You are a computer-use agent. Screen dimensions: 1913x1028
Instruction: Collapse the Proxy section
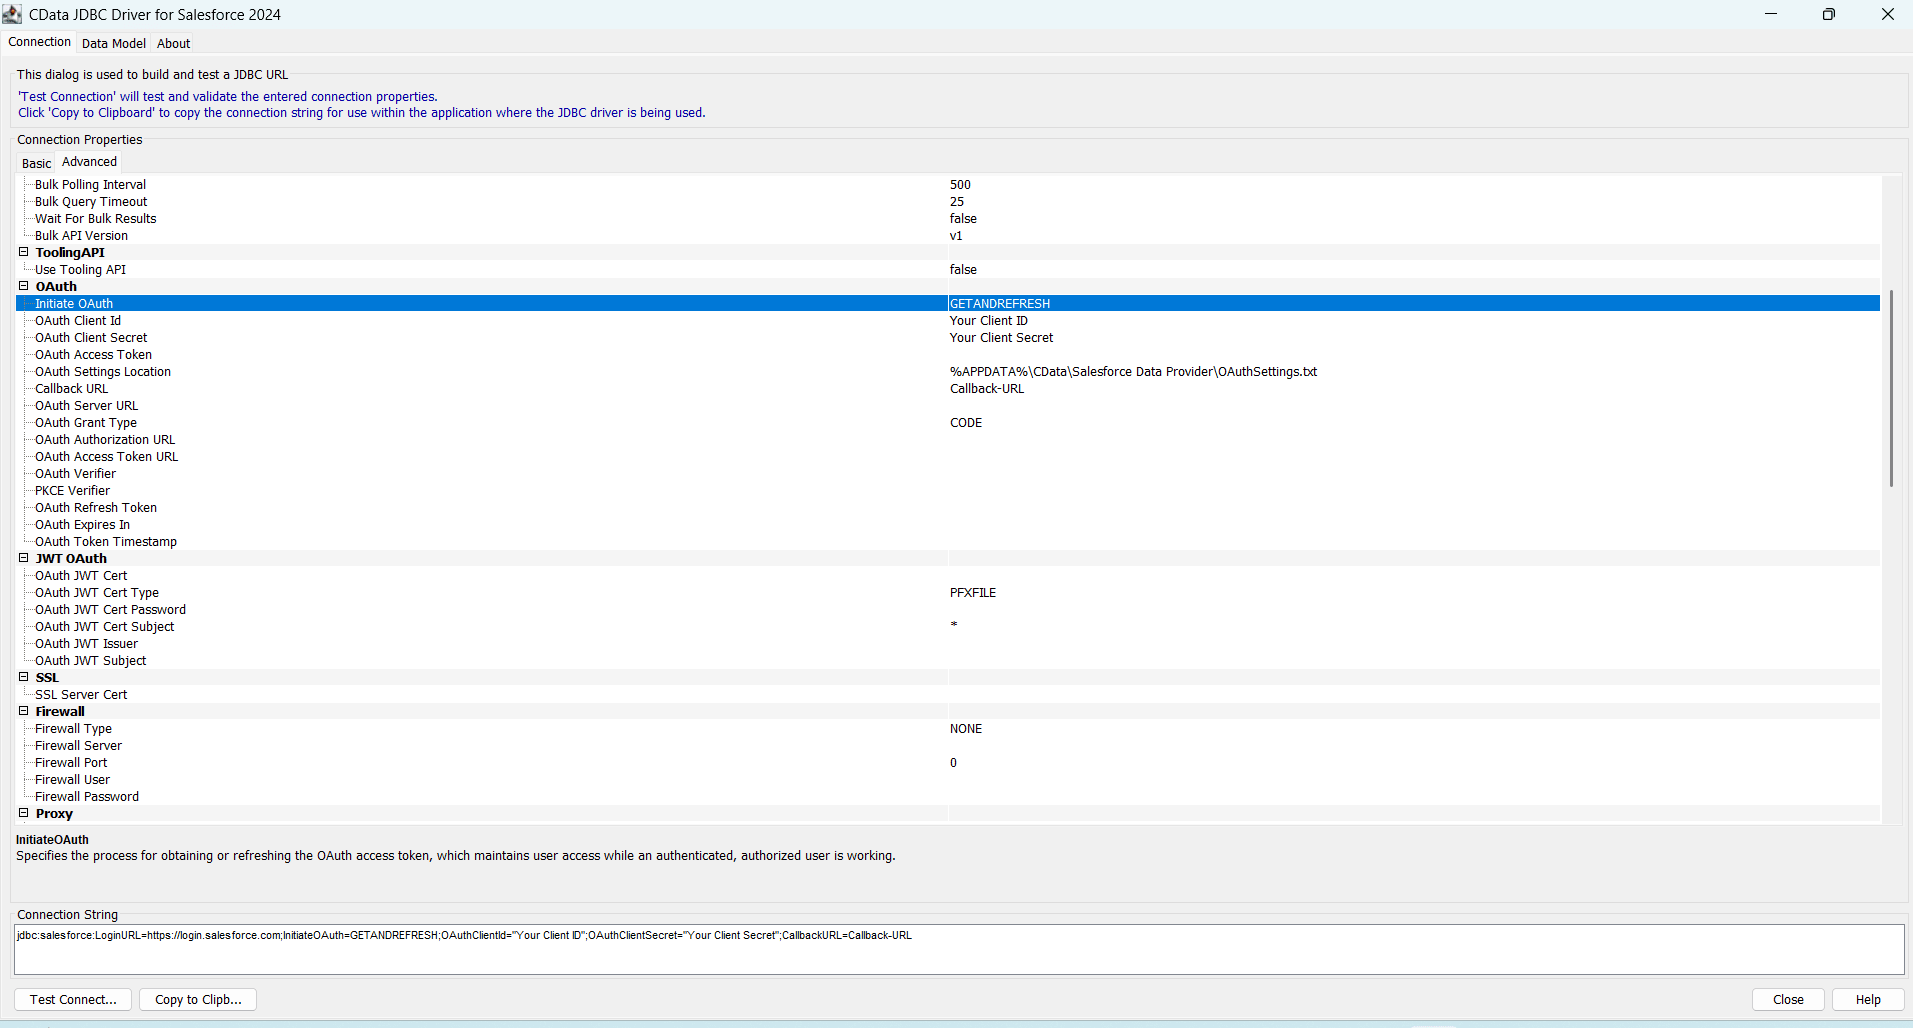(x=24, y=813)
